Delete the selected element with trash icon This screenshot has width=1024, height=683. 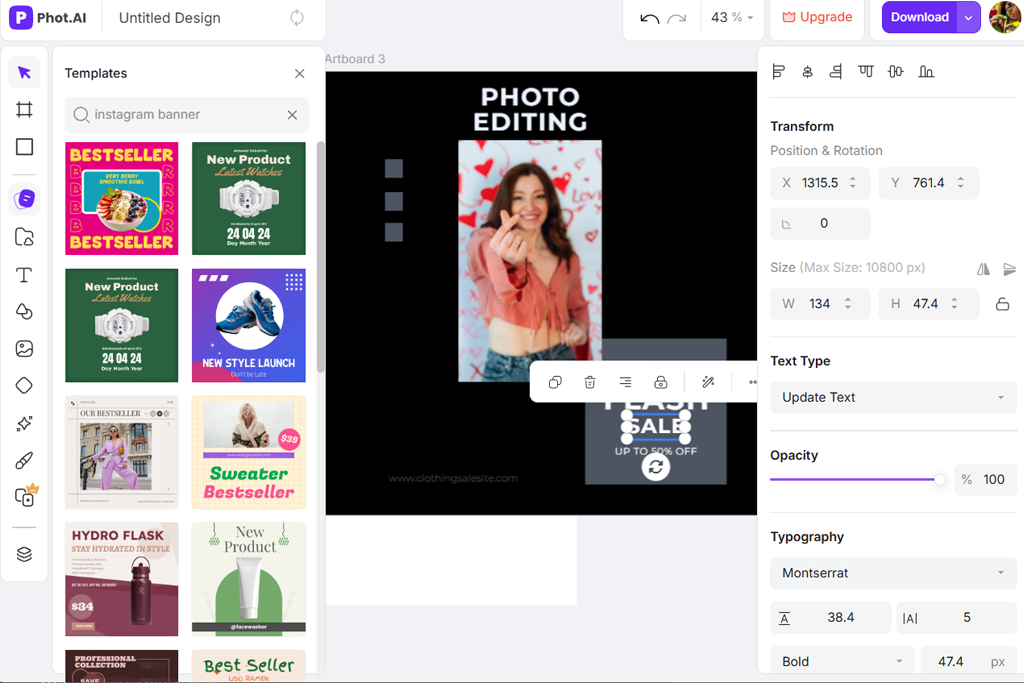pos(590,382)
